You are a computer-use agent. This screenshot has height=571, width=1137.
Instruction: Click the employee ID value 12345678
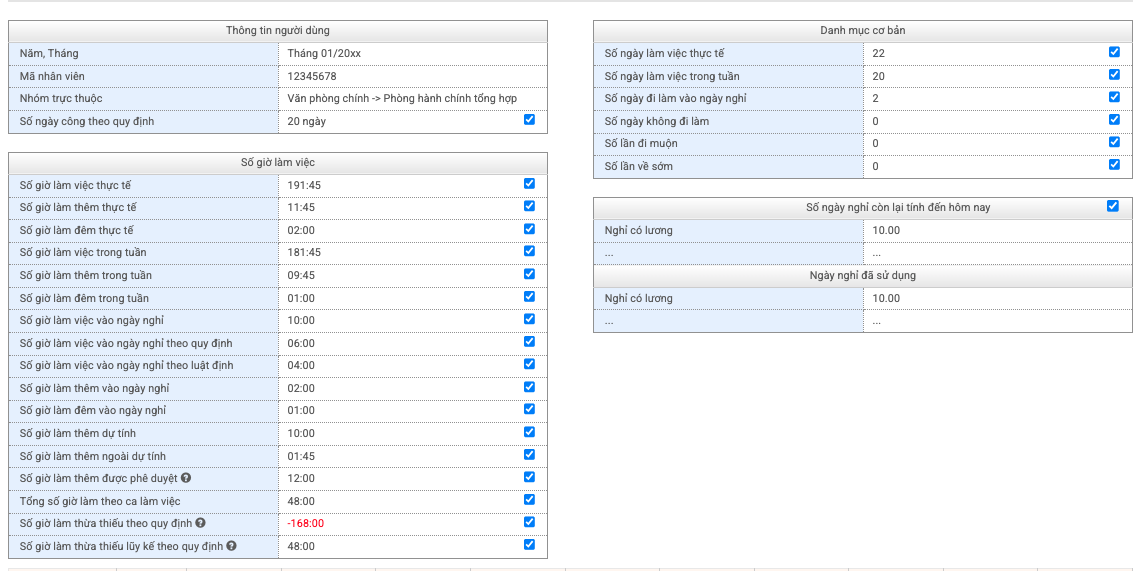pos(311,76)
